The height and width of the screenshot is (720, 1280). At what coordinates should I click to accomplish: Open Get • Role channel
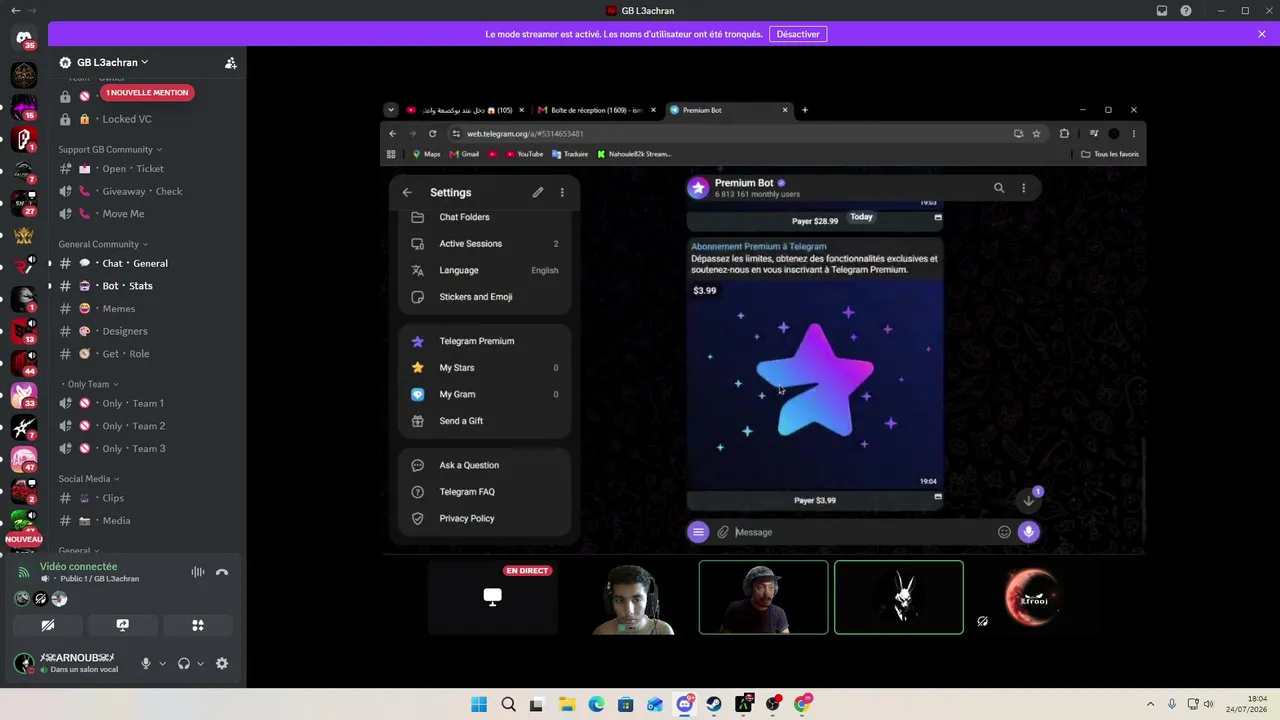click(146, 354)
